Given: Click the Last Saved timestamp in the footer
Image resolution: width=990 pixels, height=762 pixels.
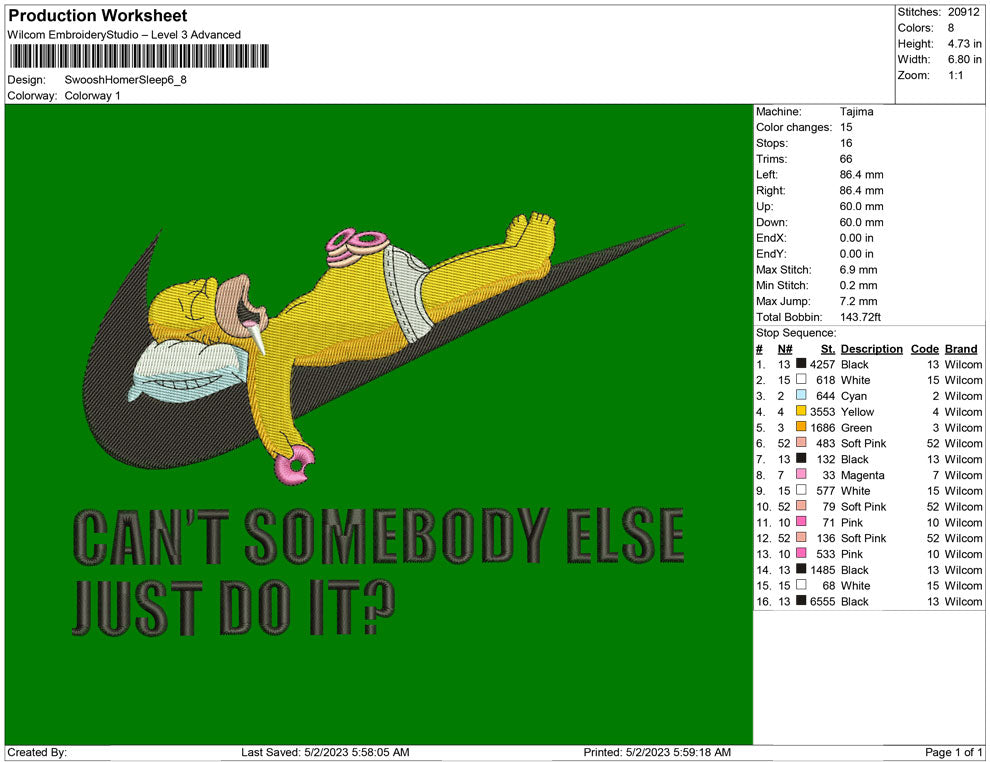Looking at the screenshot, I should coord(325,753).
